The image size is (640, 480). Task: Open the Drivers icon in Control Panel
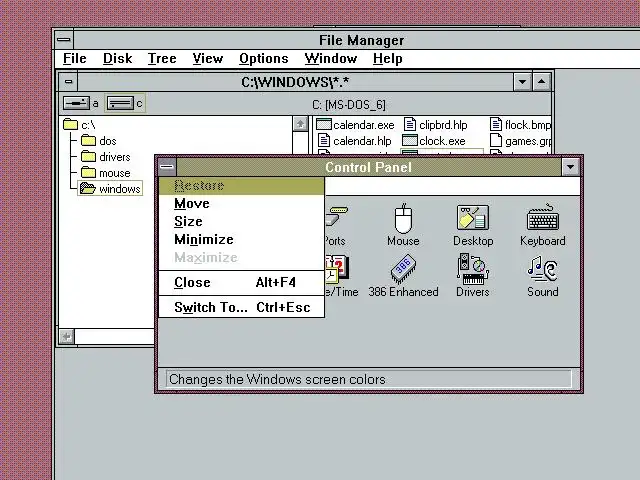pos(473,276)
